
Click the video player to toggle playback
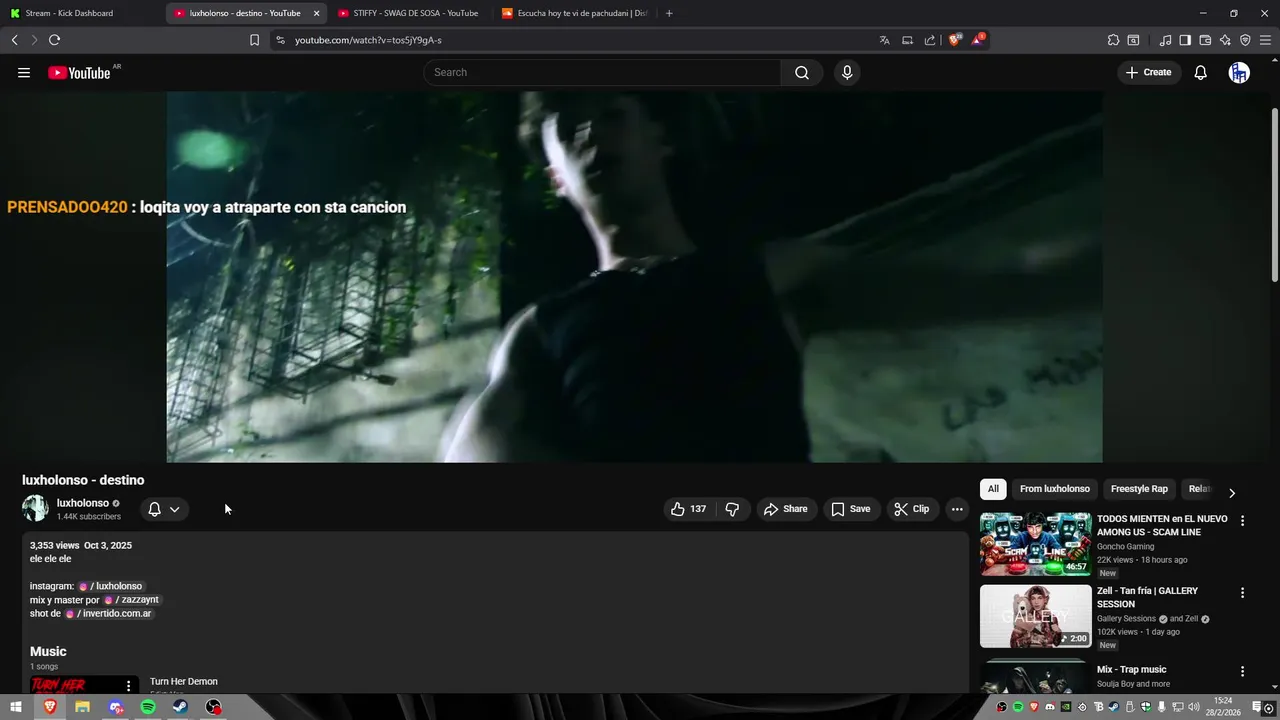tap(634, 277)
